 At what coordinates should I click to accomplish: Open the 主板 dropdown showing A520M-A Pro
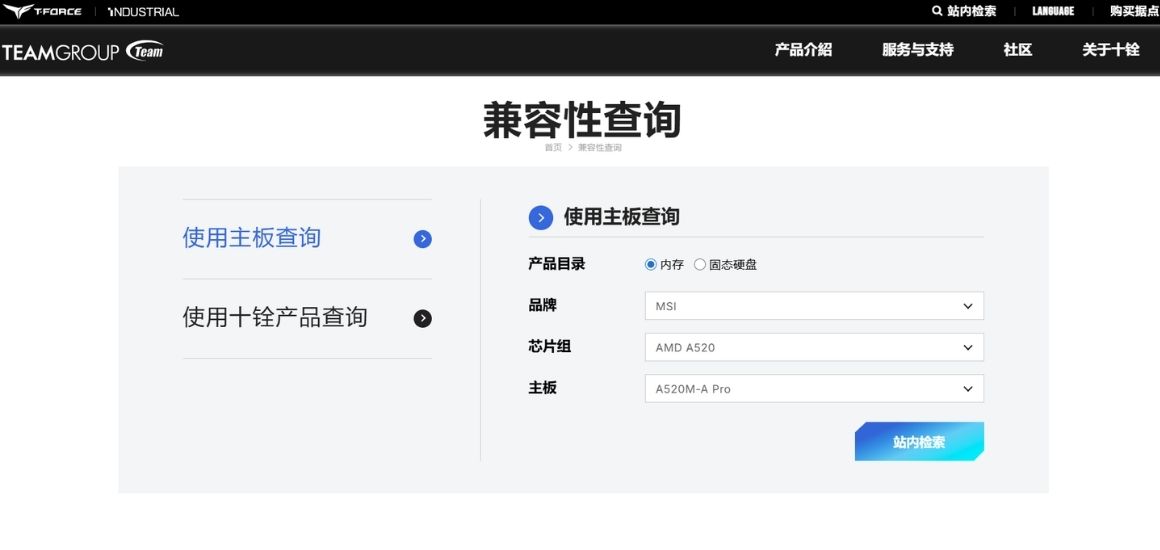coord(814,389)
